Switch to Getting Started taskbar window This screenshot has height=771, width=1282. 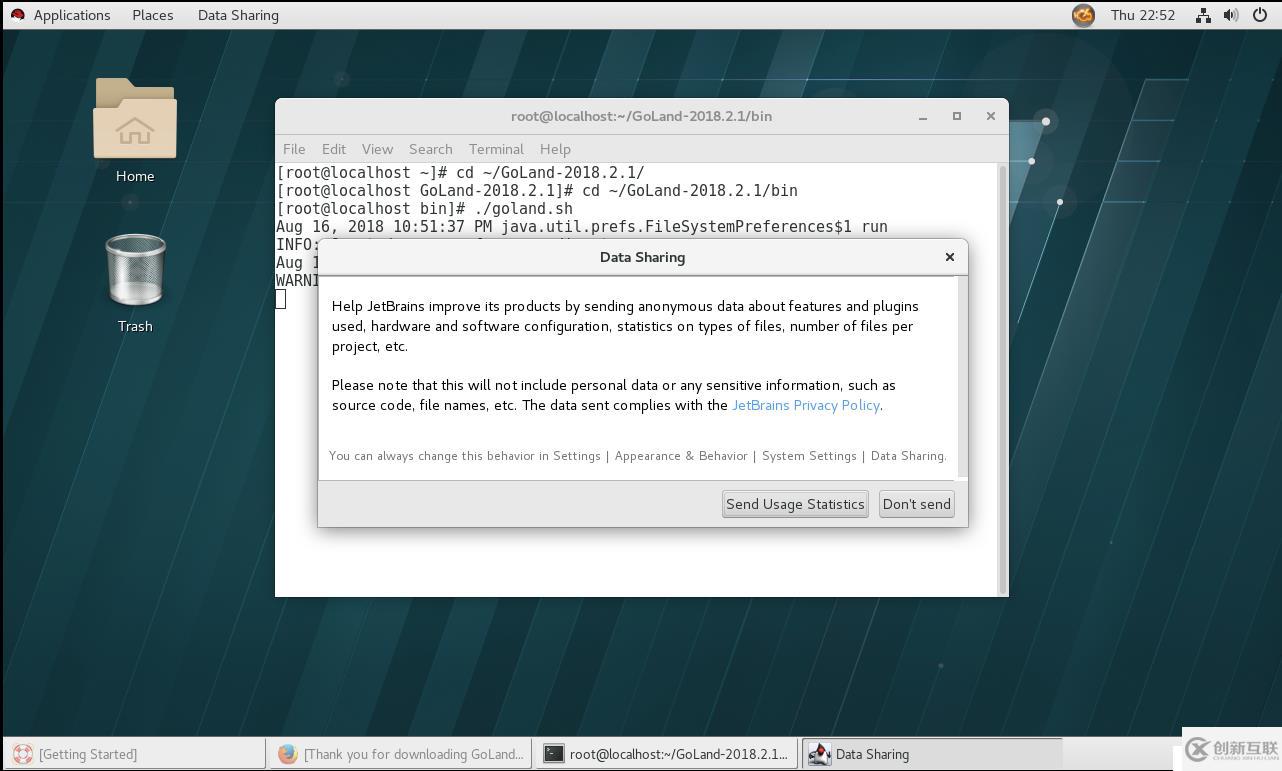(x=134, y=754)
